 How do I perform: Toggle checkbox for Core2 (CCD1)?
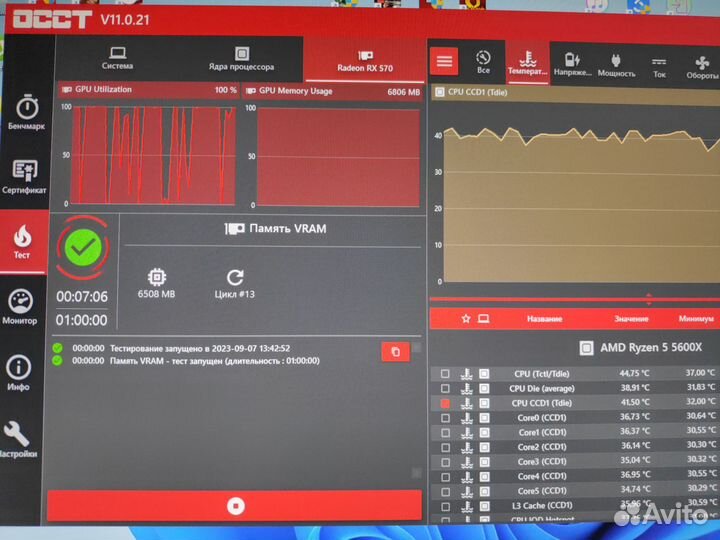[x=445, y=447]
